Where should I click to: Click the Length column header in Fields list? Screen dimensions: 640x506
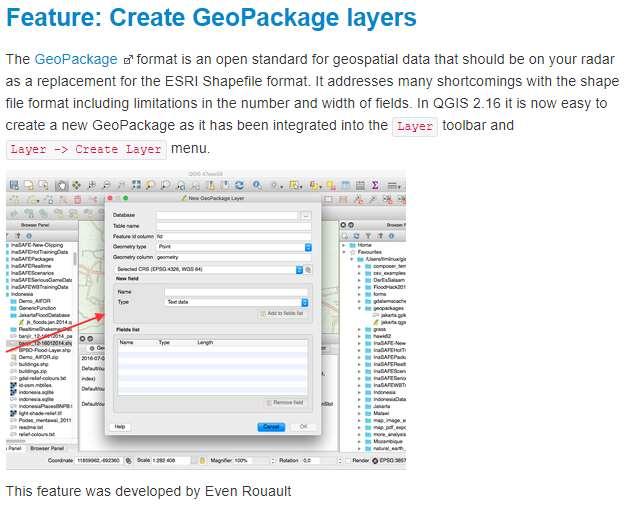tap(205, 343)
